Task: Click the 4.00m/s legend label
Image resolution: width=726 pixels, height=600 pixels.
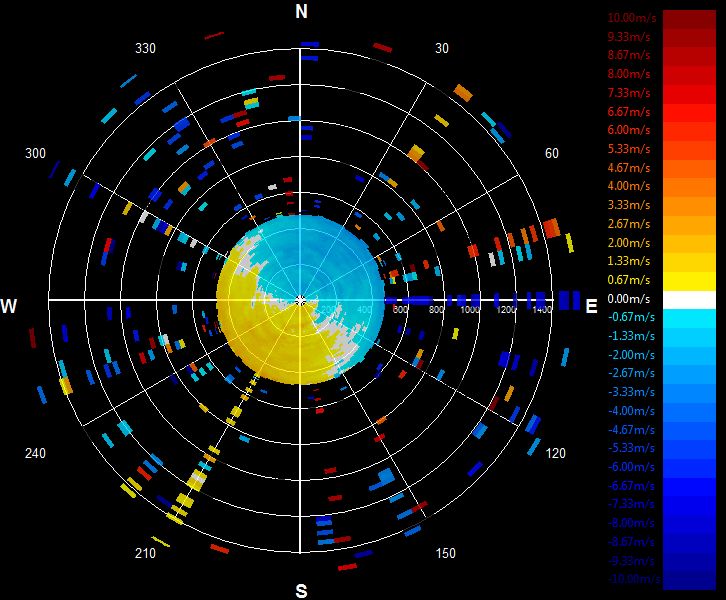Action: click(629, 186)
